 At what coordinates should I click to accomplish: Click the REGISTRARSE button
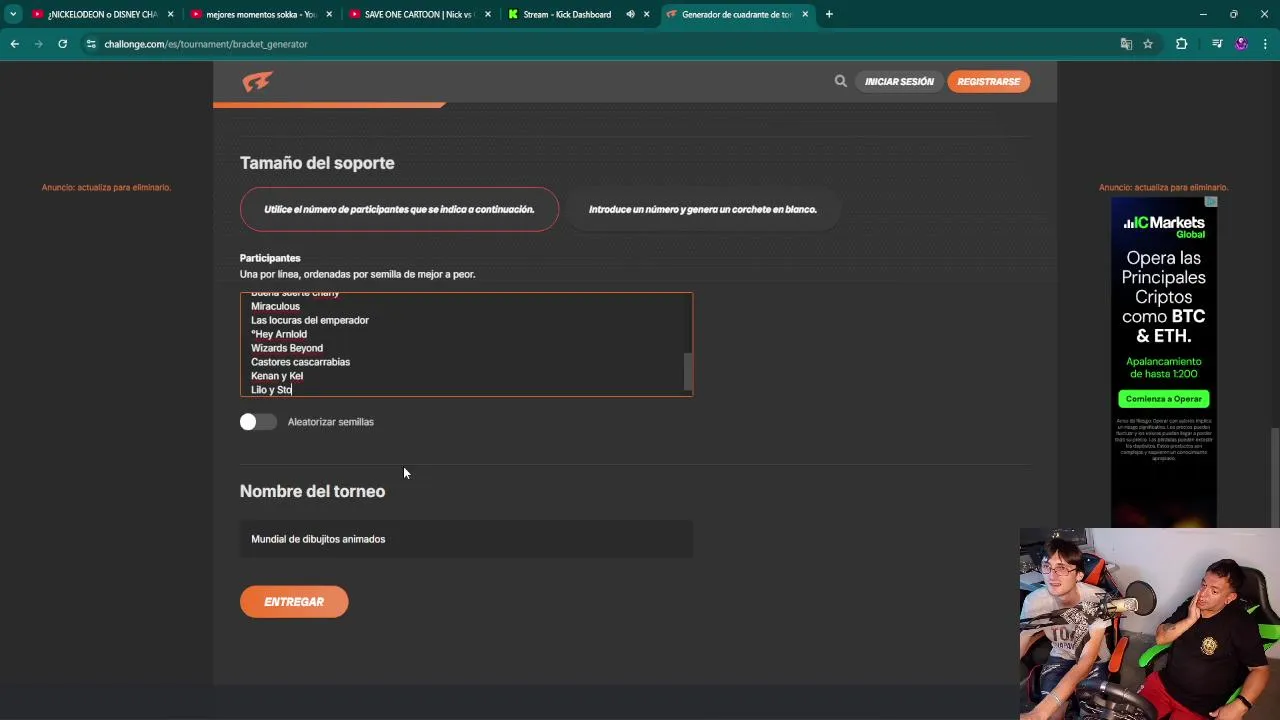tap(988, 81)
